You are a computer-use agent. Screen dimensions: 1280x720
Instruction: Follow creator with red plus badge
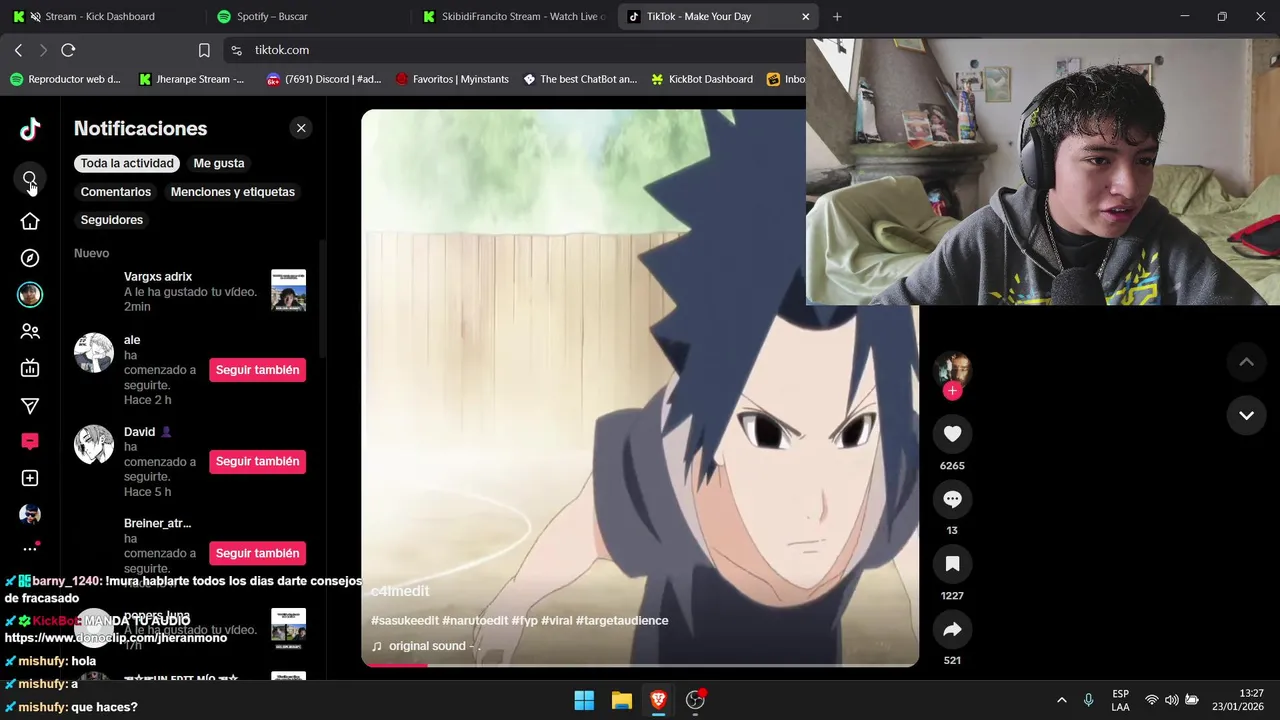(952, 391)
